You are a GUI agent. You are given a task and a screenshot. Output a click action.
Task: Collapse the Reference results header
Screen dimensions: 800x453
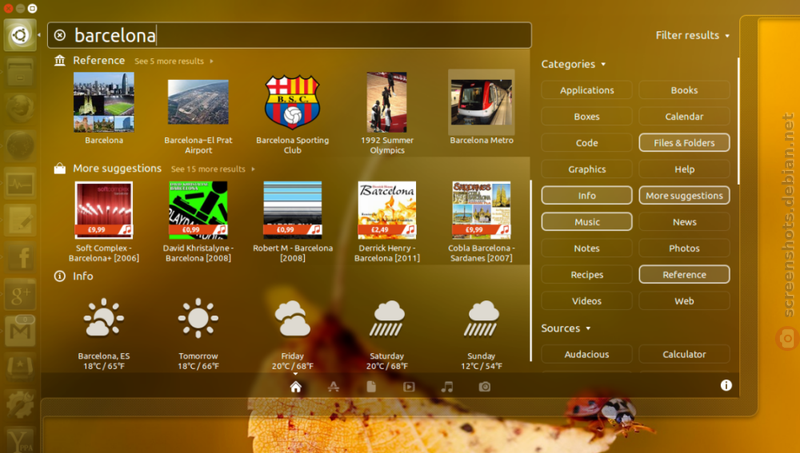coord(98,61)
